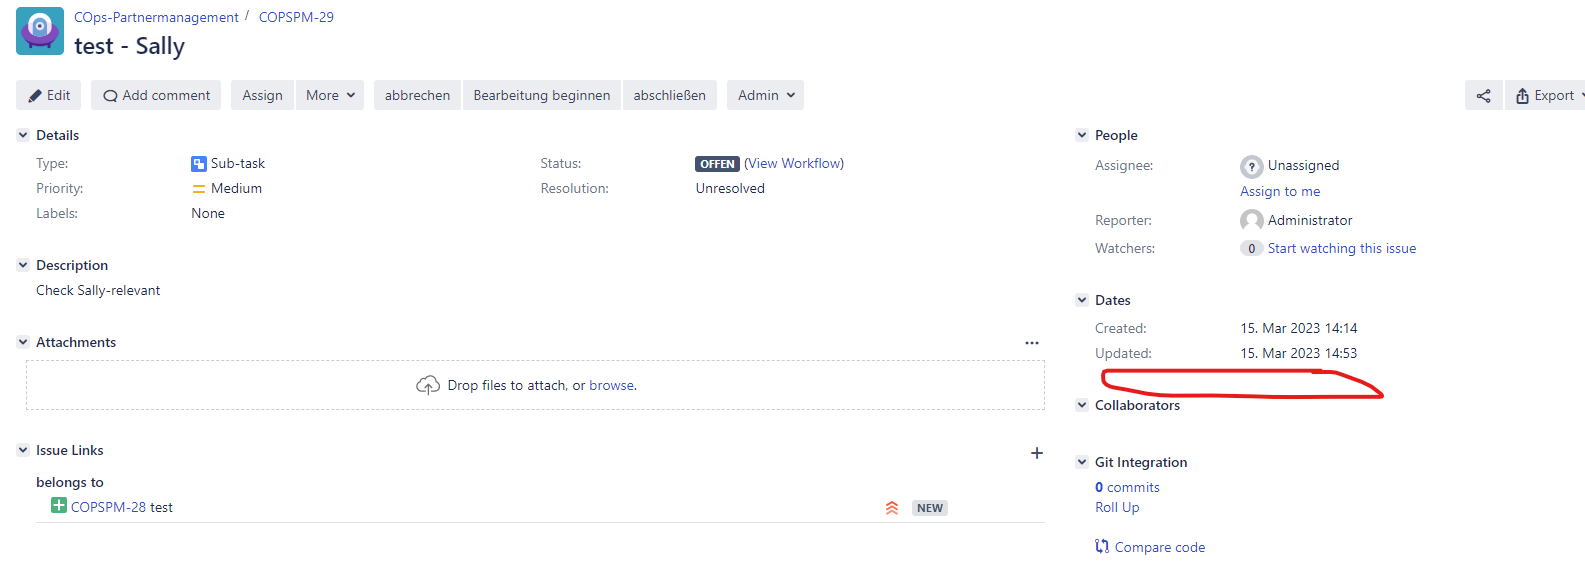Click the green COPSPM-28 issue type icon

[x=59, y=506]
